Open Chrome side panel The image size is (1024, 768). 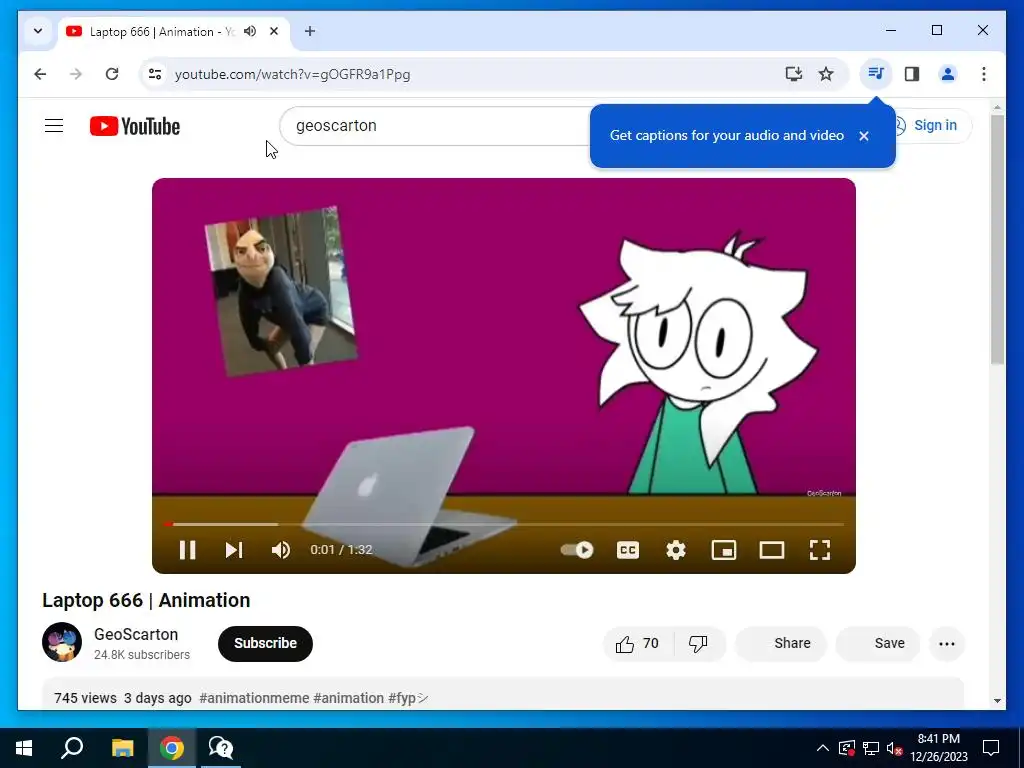[x=912, y=74]
